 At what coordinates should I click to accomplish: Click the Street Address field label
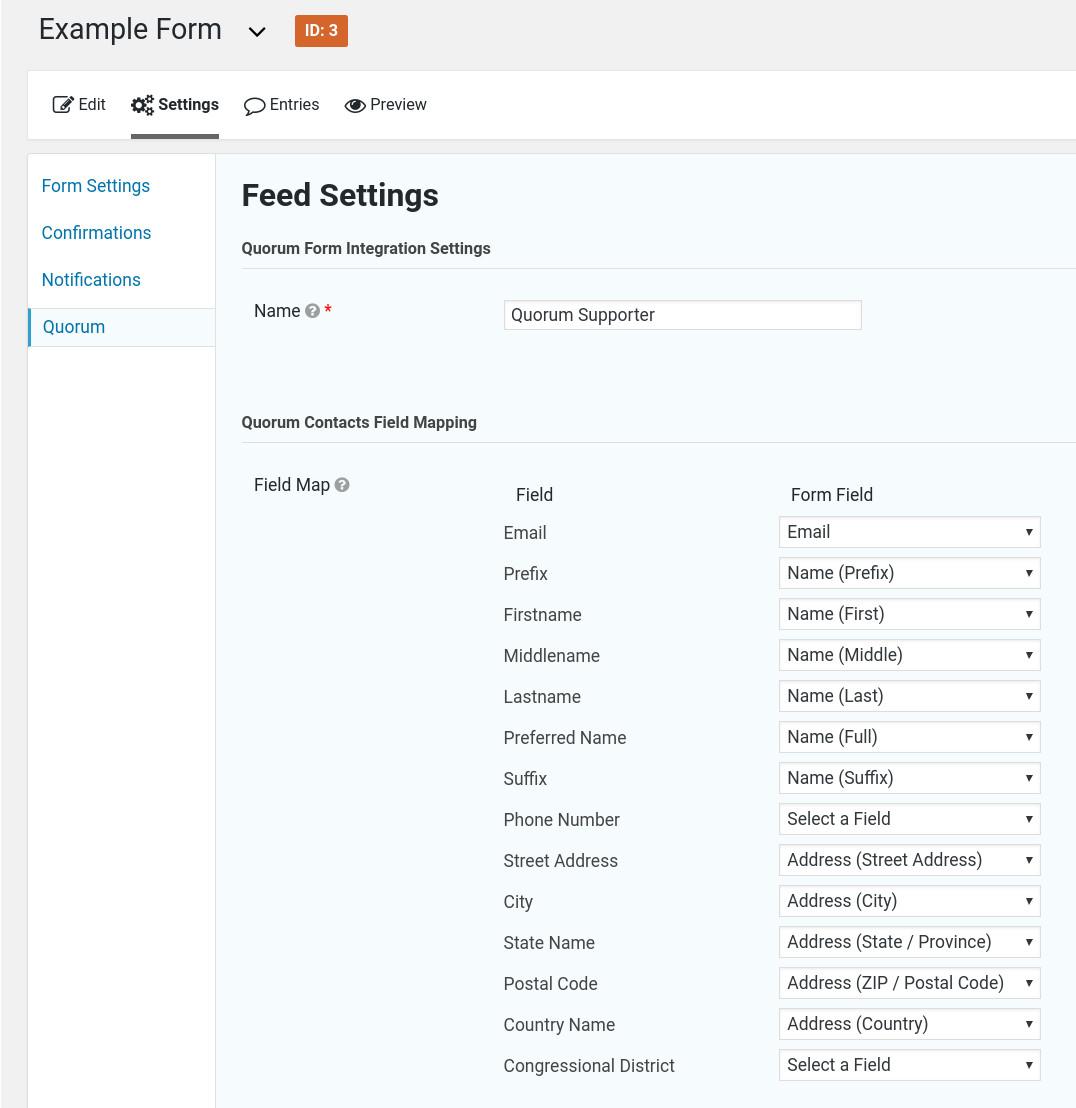tap(561, 861)
